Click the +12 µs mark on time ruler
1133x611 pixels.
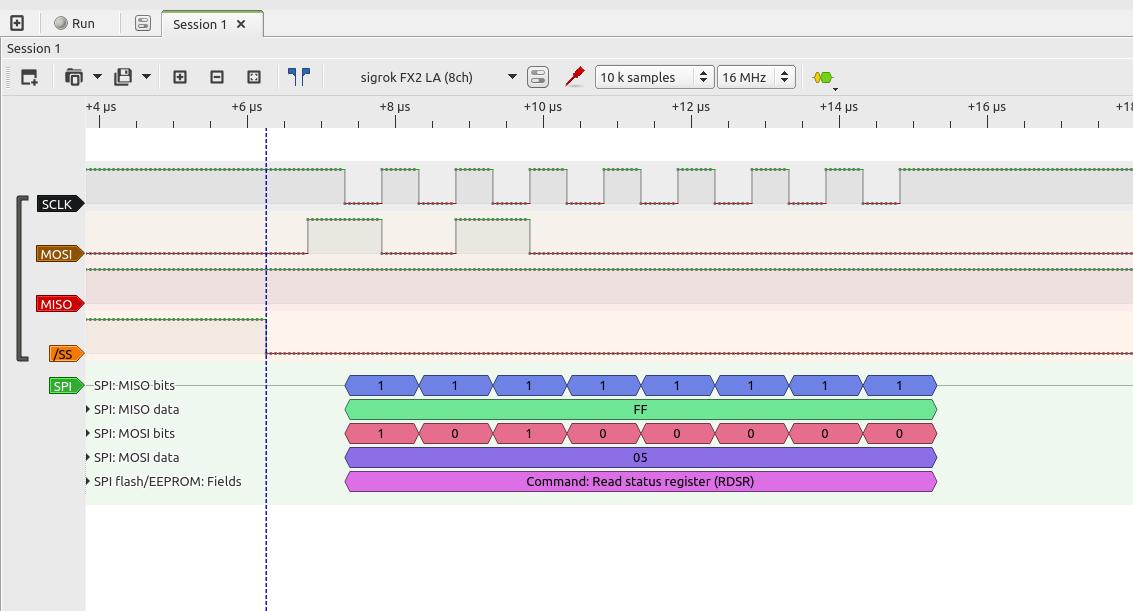pos(691,107)
